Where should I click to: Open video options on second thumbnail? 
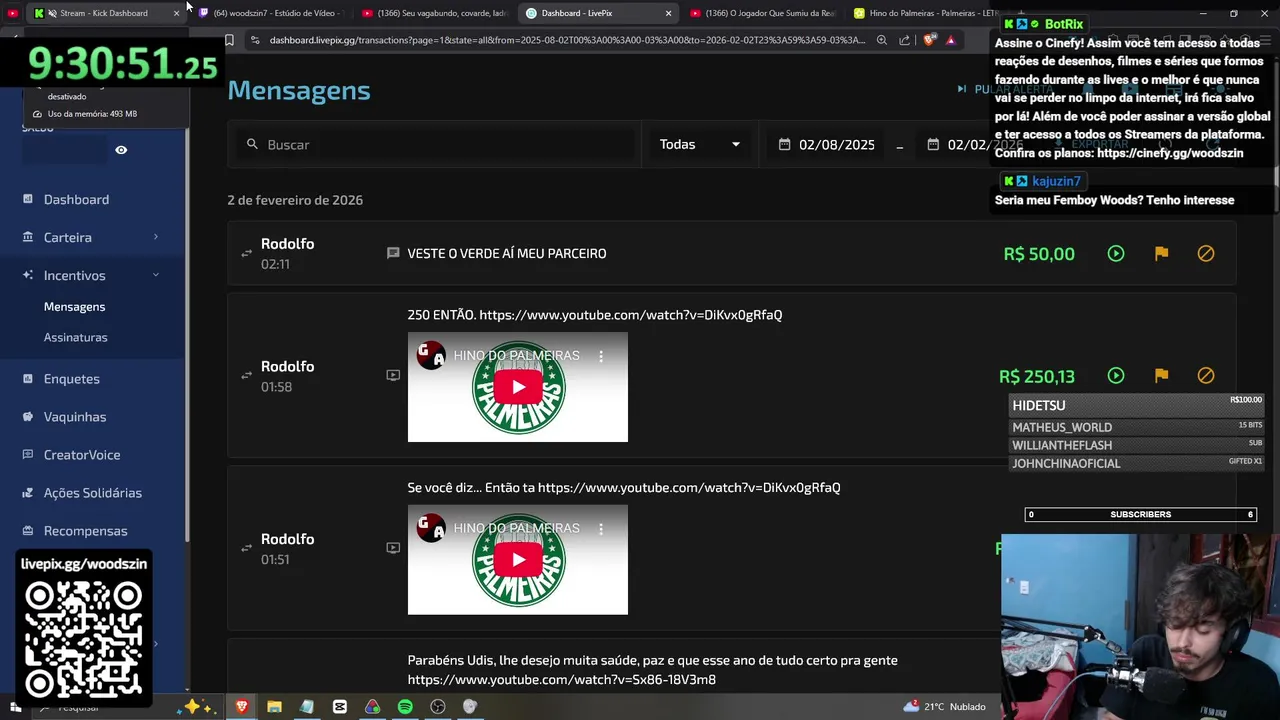(601, 529)
